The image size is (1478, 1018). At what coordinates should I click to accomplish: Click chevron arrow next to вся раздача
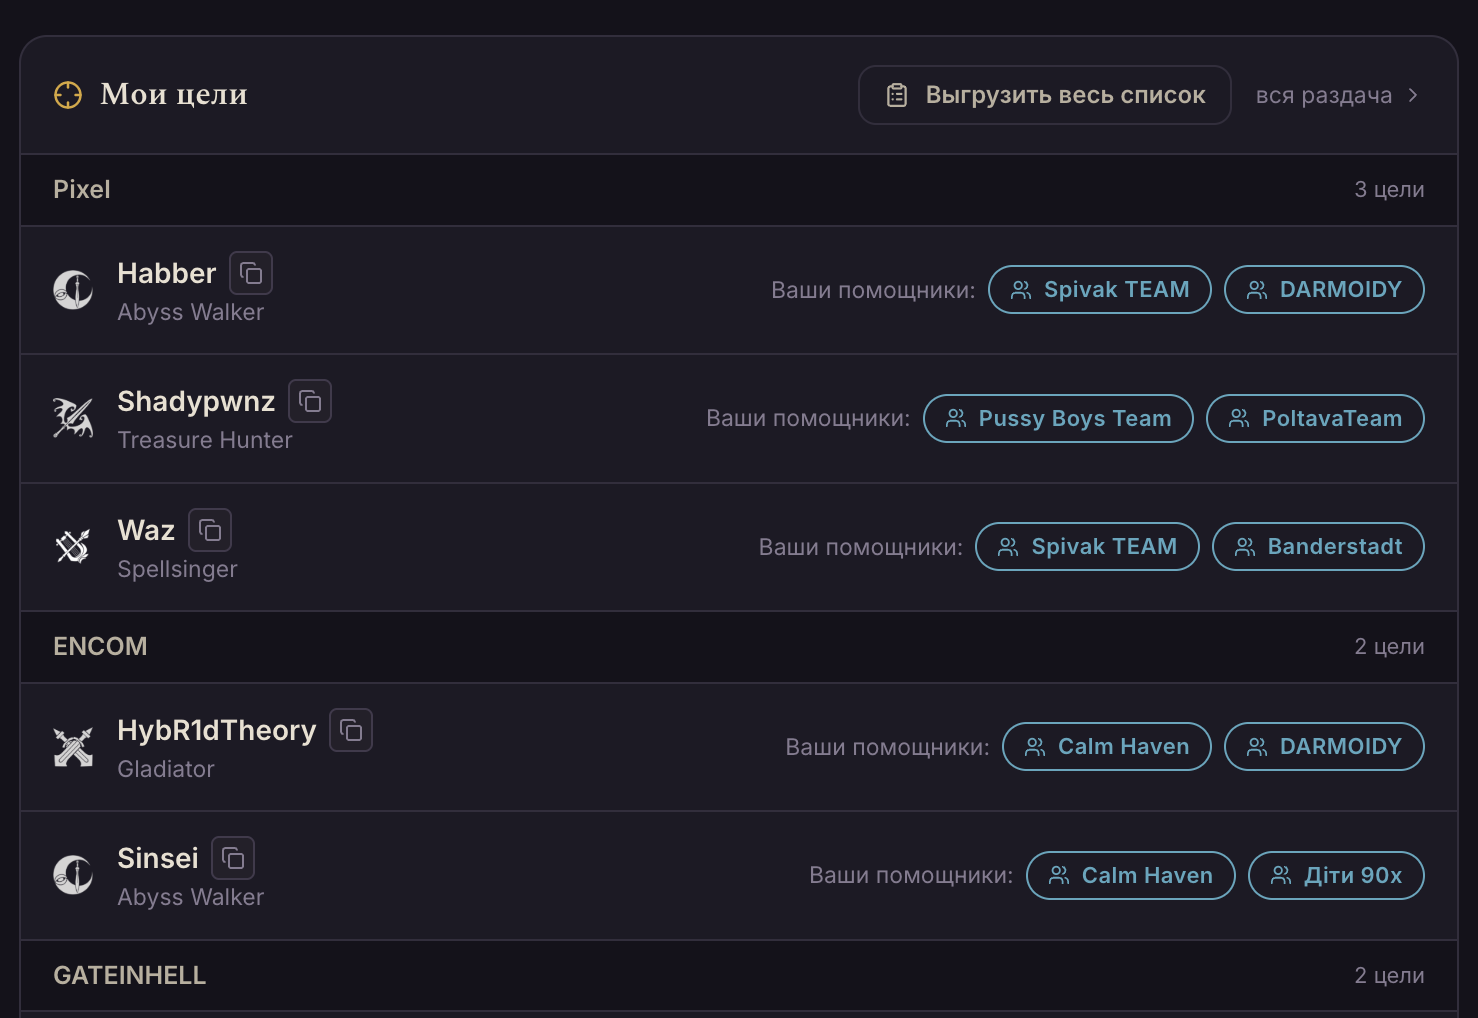click(1413, 95)
